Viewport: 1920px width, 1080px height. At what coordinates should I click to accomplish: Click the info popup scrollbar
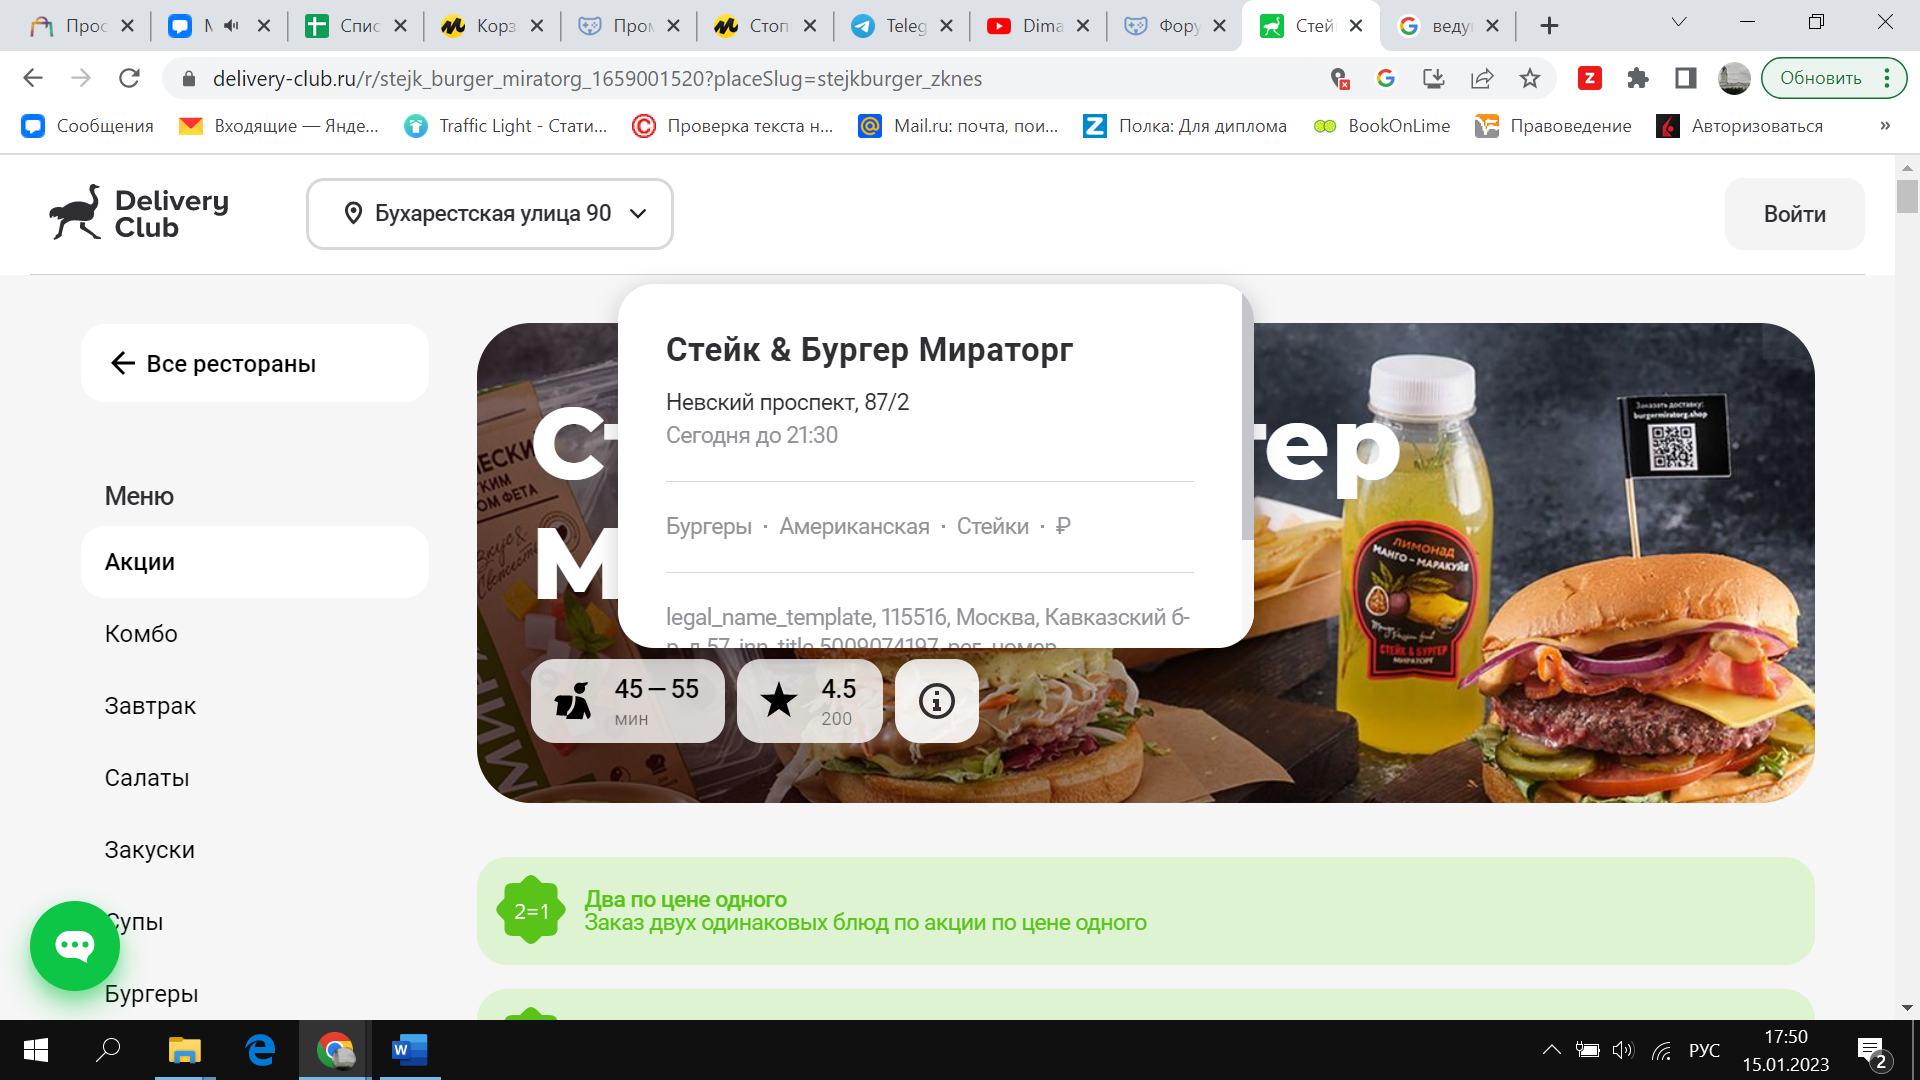1247,415
